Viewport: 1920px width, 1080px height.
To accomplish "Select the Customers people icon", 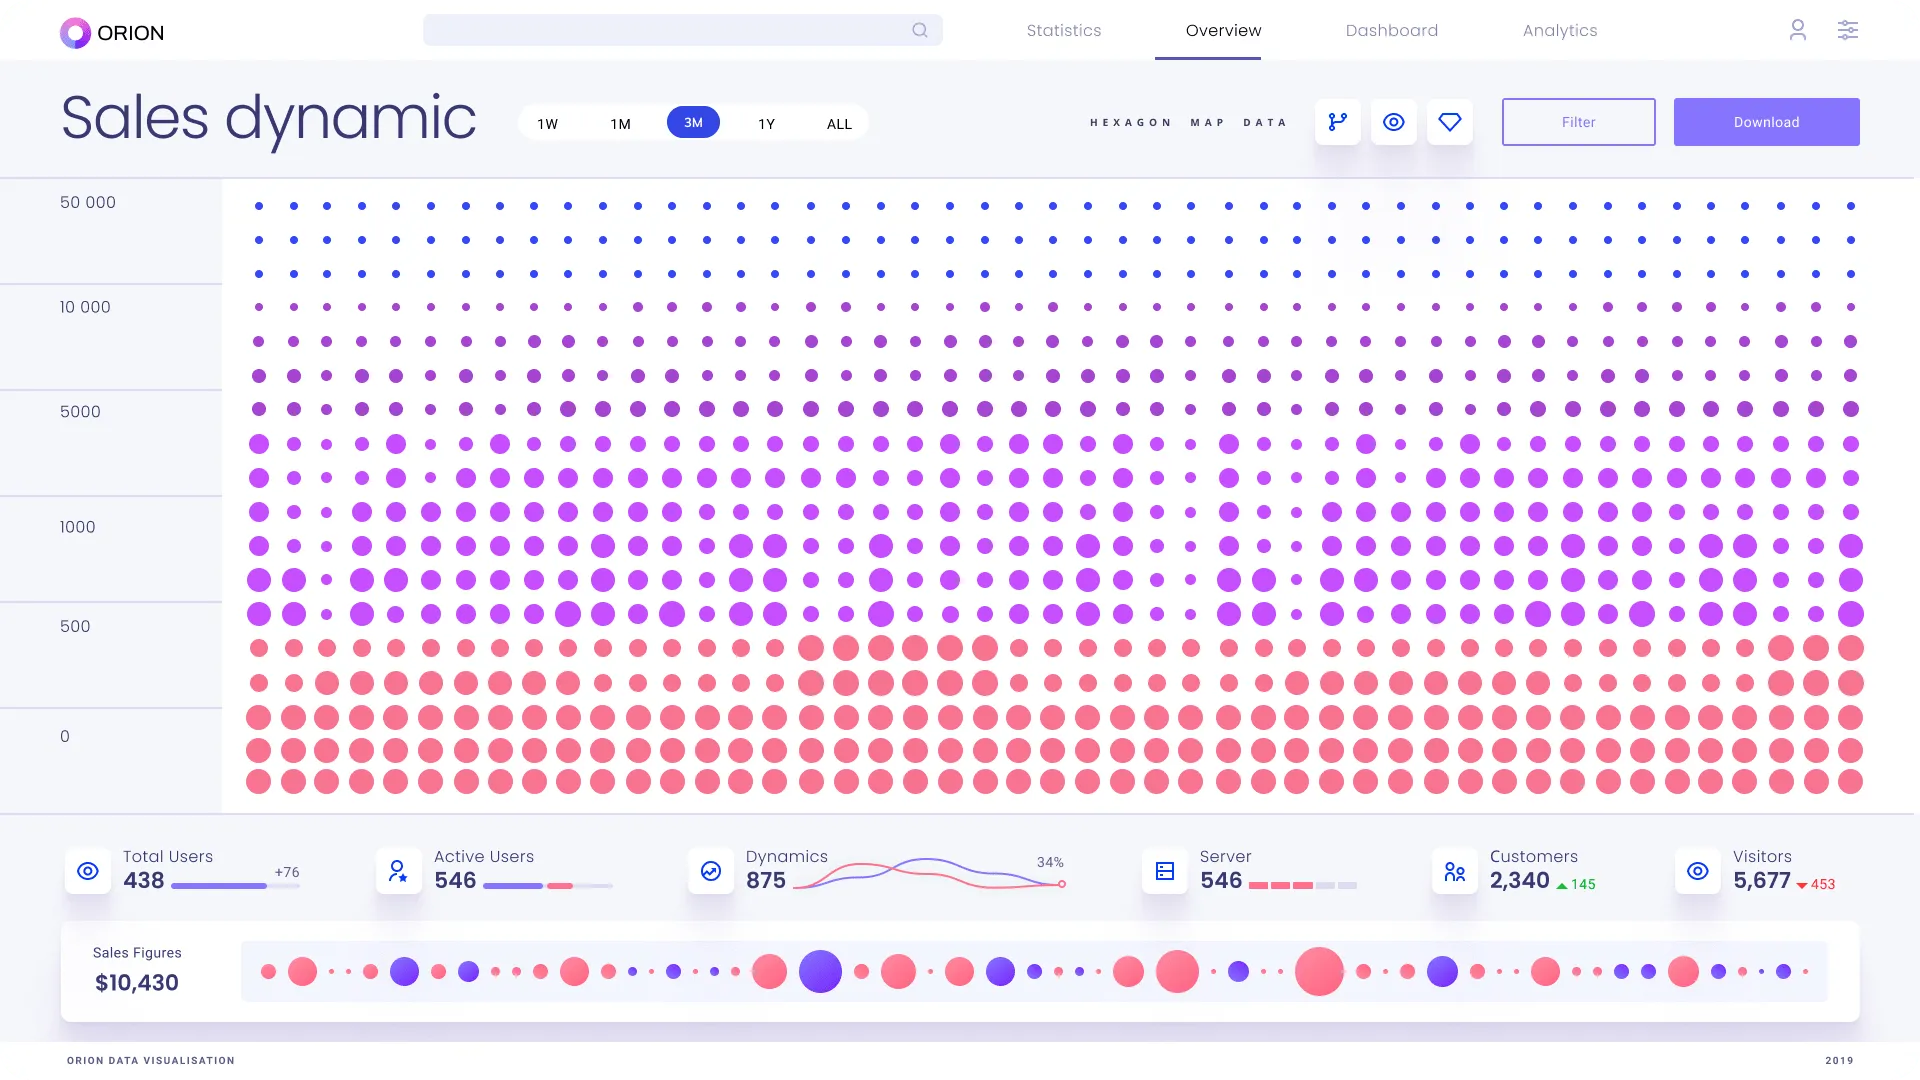I will point(1455,871).
